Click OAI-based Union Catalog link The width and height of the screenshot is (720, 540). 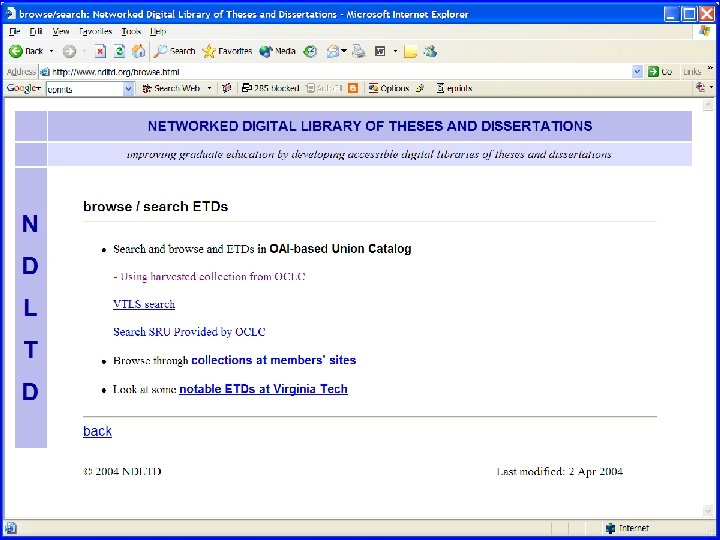click(340, 248)
